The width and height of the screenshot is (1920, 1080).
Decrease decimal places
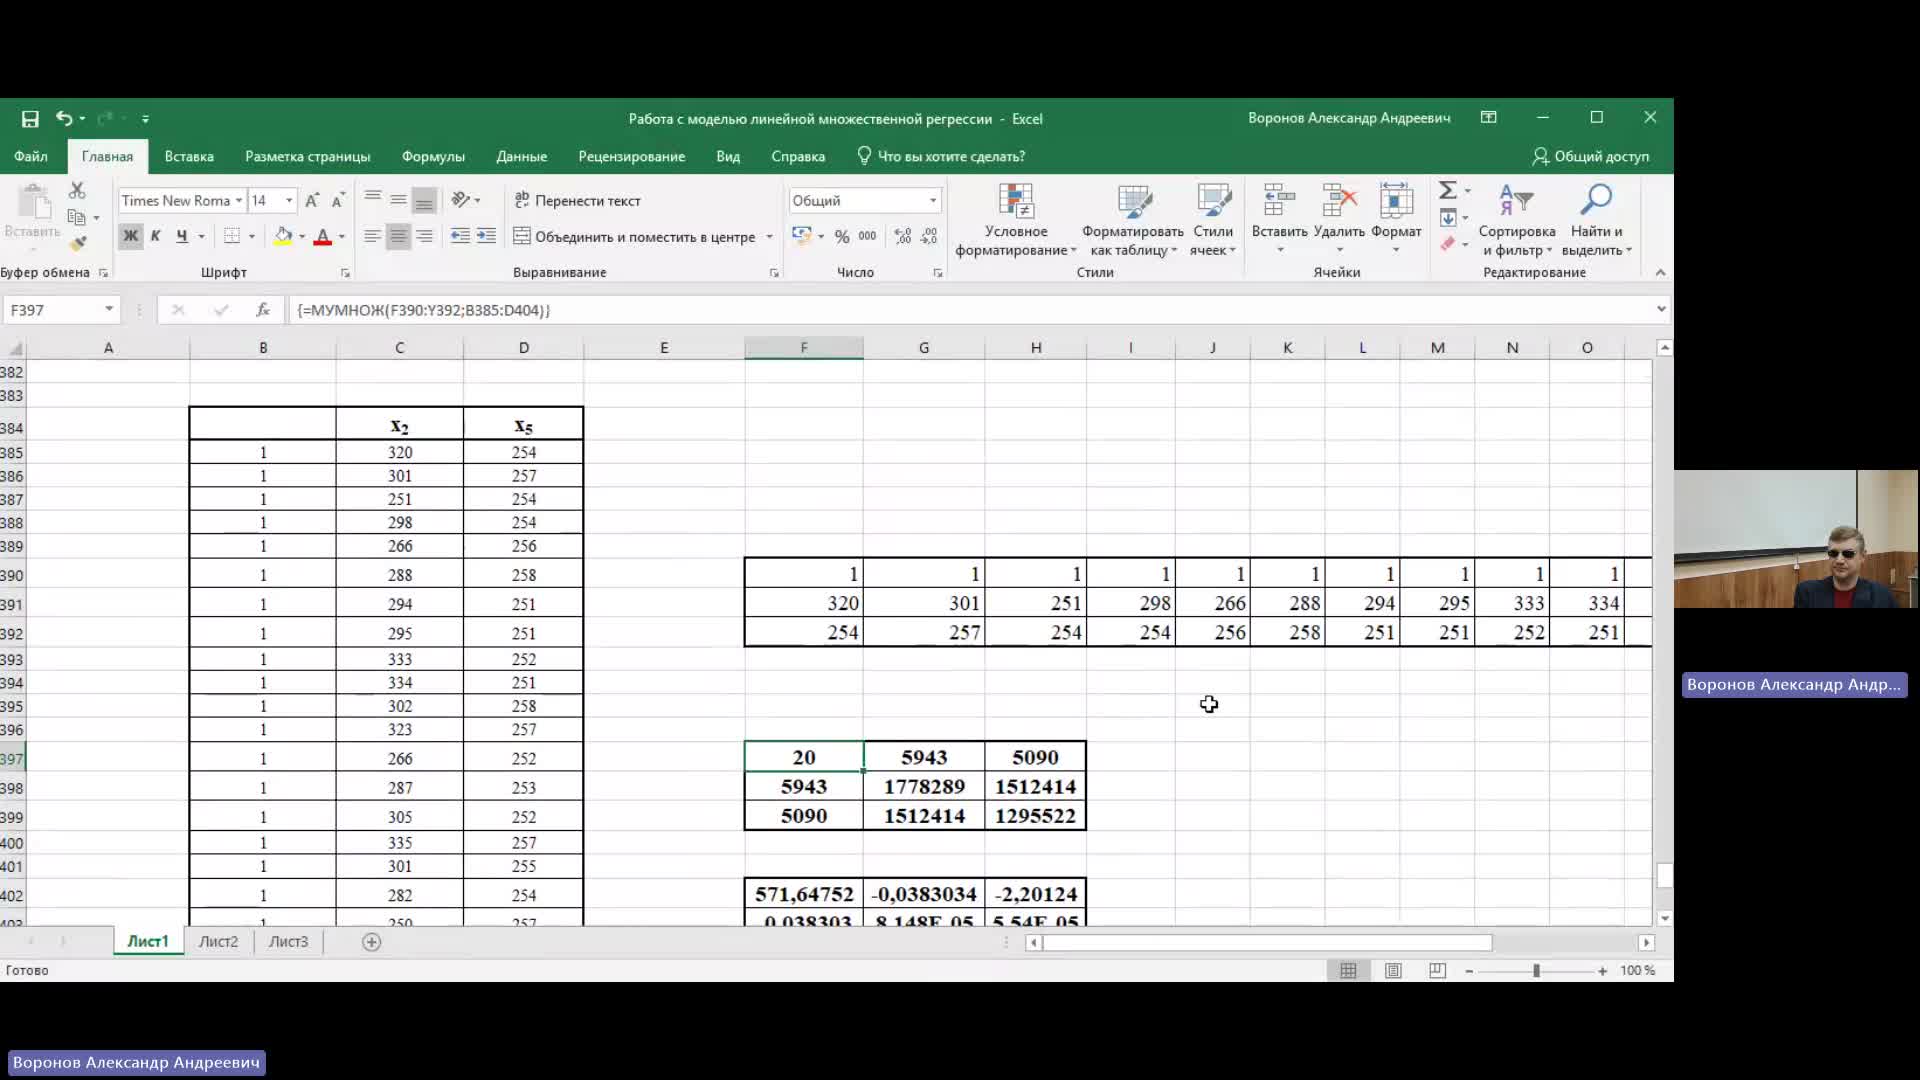coord(929,236)
